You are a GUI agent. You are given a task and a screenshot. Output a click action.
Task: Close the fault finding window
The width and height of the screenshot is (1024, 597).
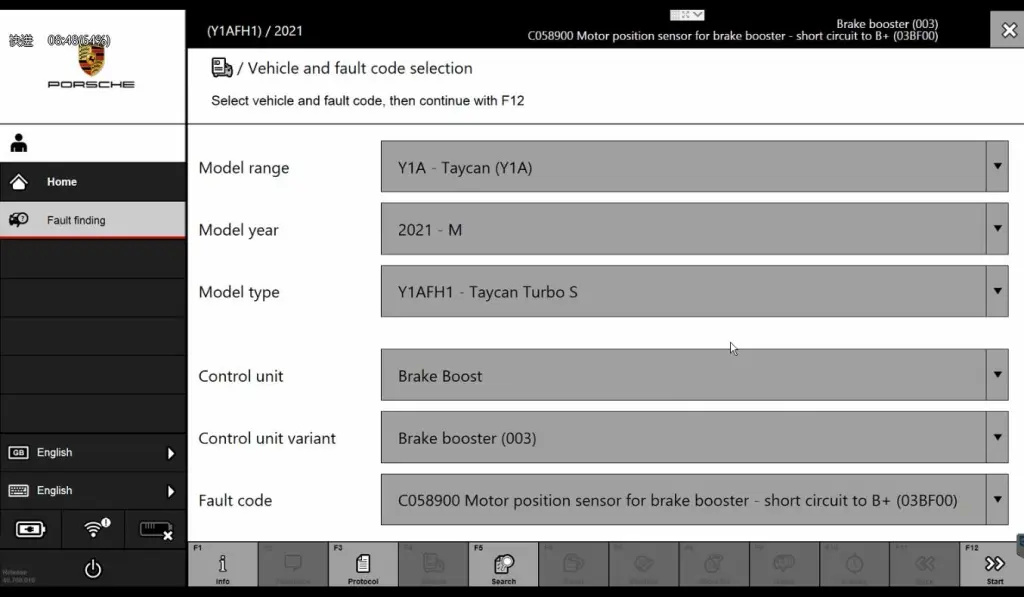point(1008,30)
